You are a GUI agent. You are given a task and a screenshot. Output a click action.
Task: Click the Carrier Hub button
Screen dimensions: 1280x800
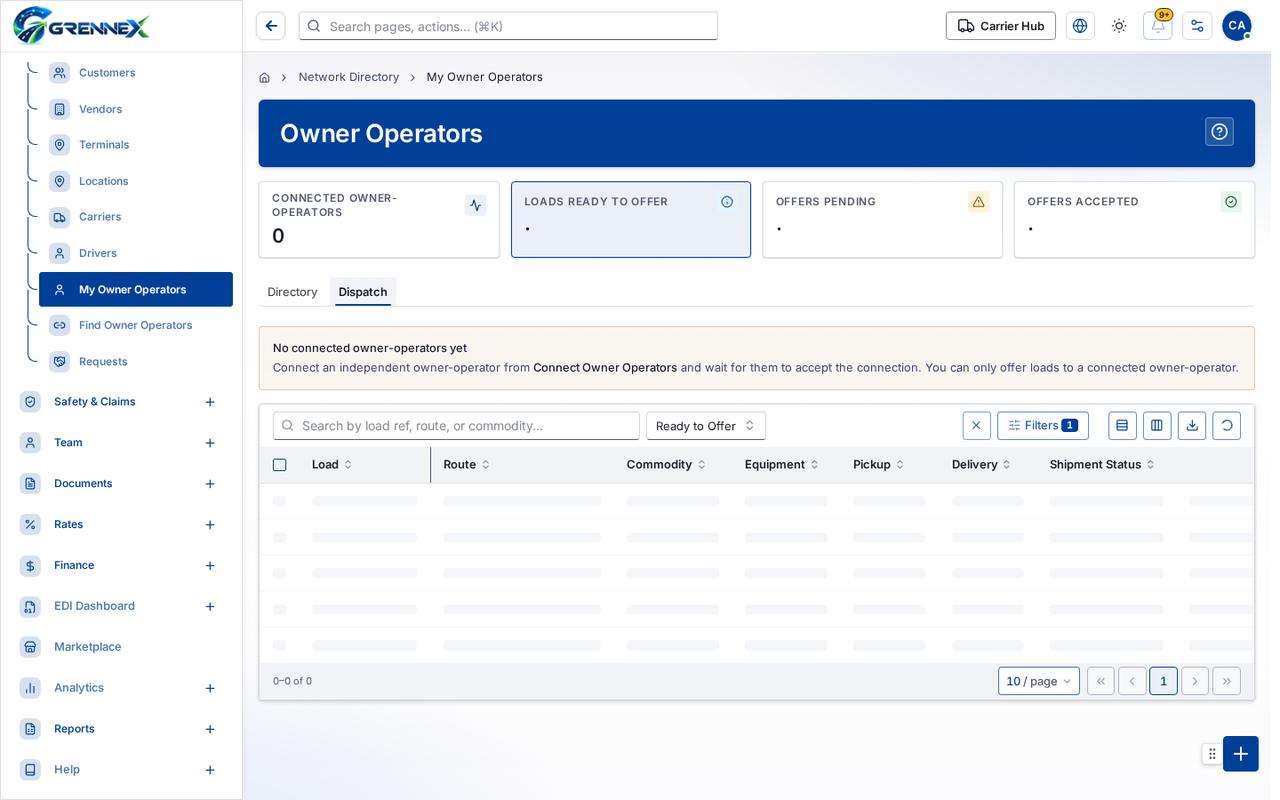click(x=1000, y=26)
